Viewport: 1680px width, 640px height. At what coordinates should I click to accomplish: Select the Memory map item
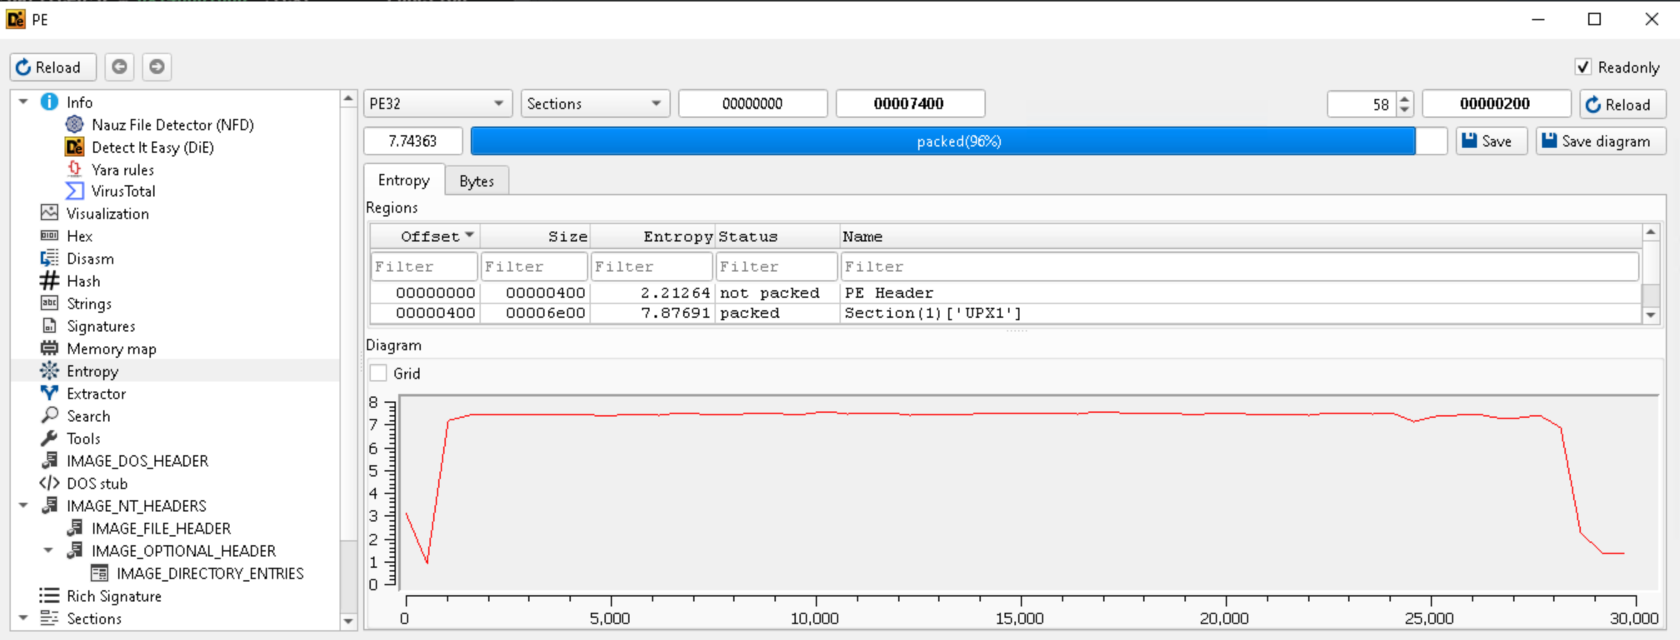click(111, 349)
